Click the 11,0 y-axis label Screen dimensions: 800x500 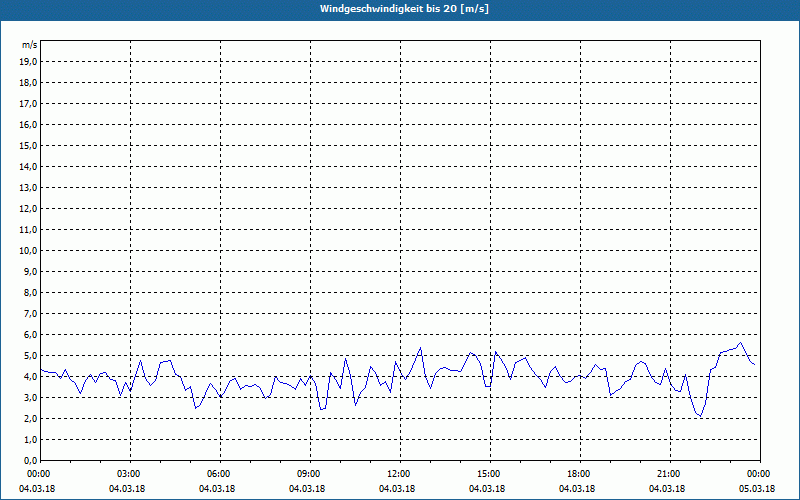29,230
